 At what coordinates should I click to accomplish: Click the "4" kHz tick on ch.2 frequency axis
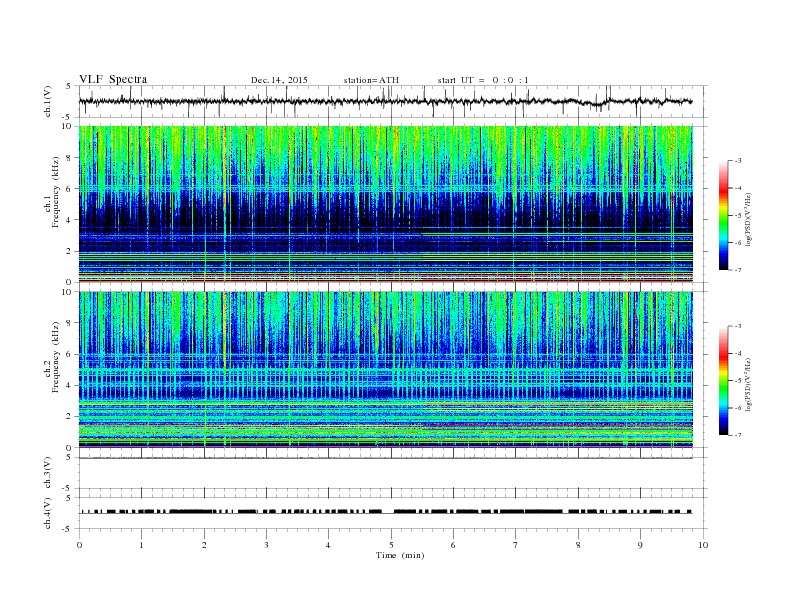pos(69,385)
